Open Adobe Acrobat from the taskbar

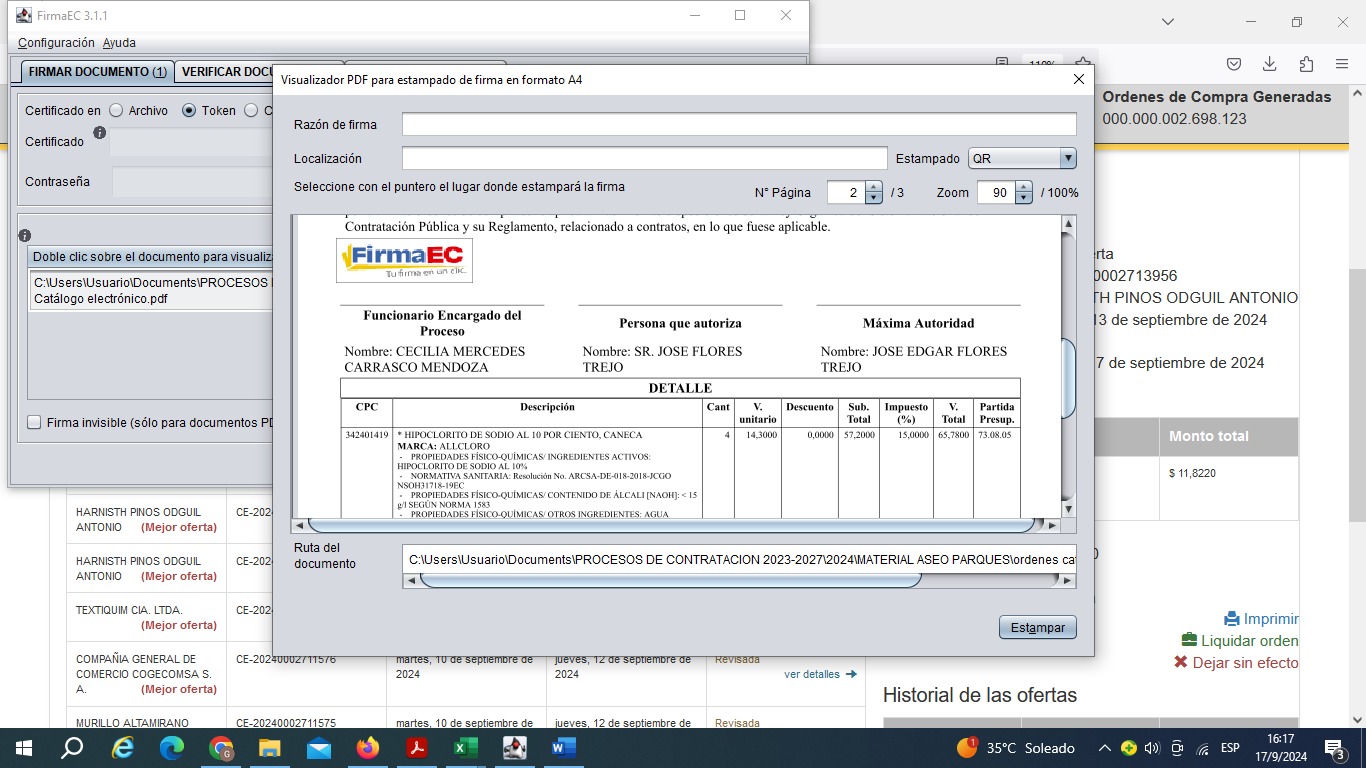pos(417,748)
